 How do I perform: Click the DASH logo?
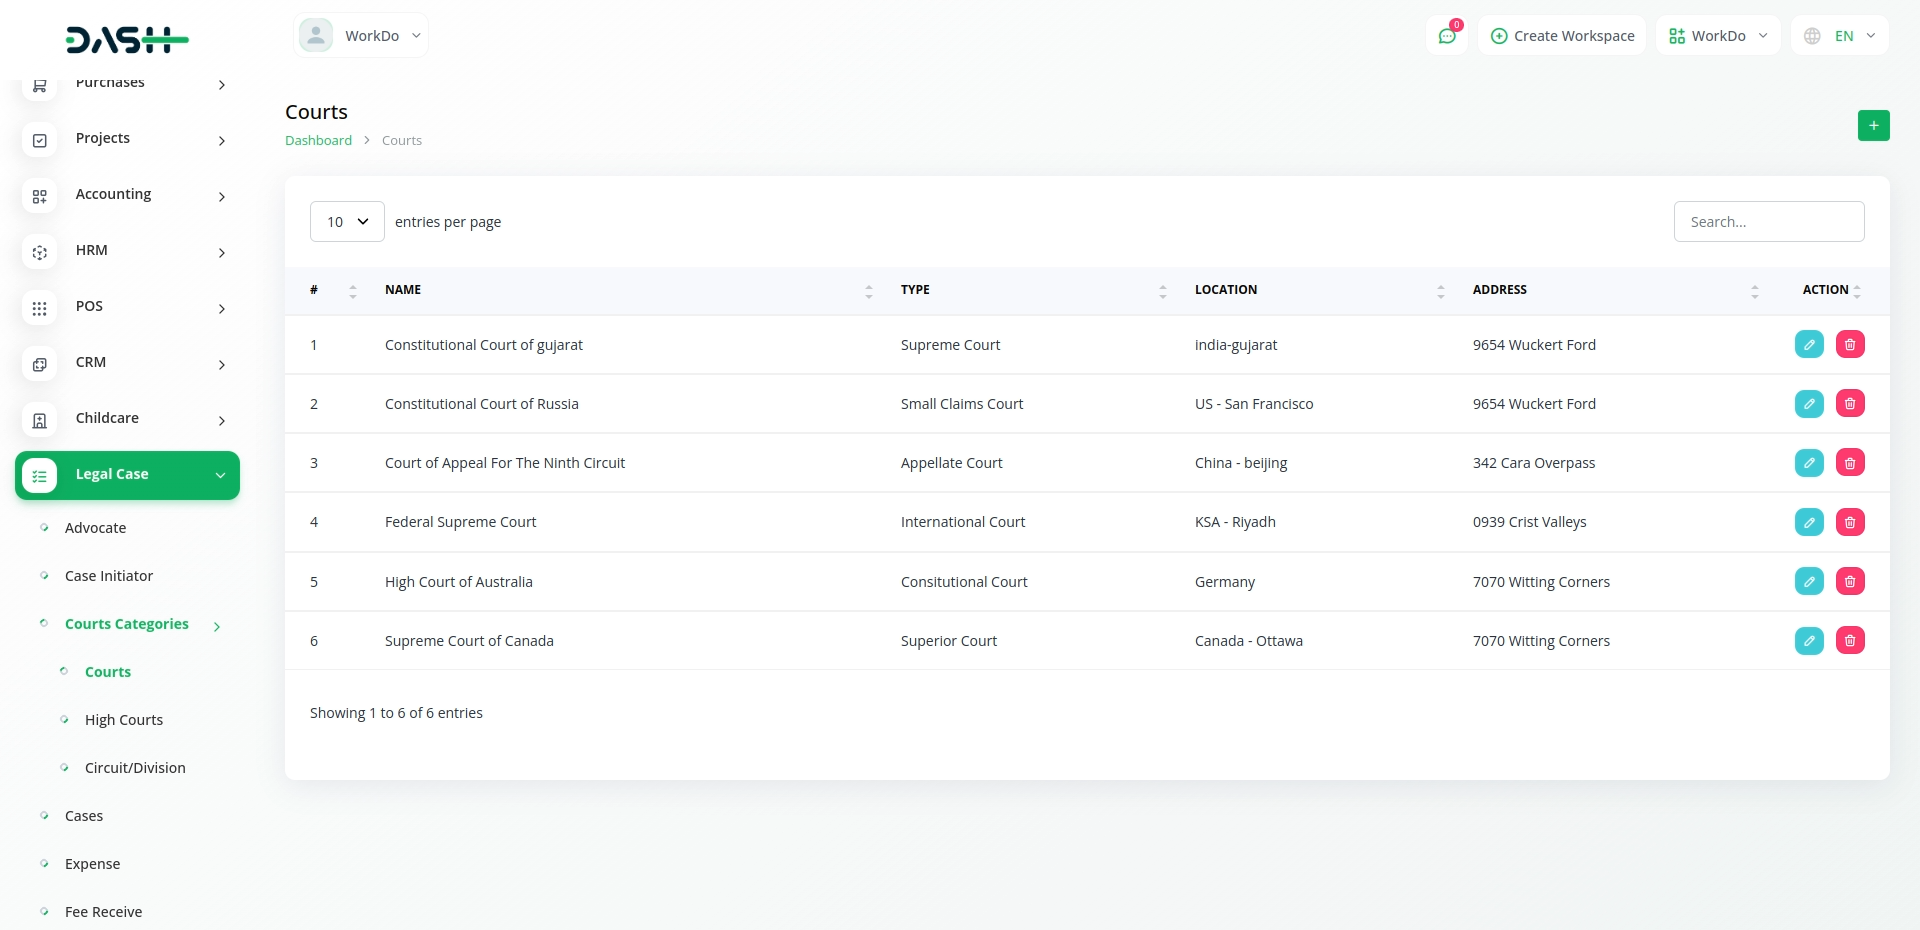point(127,40)
